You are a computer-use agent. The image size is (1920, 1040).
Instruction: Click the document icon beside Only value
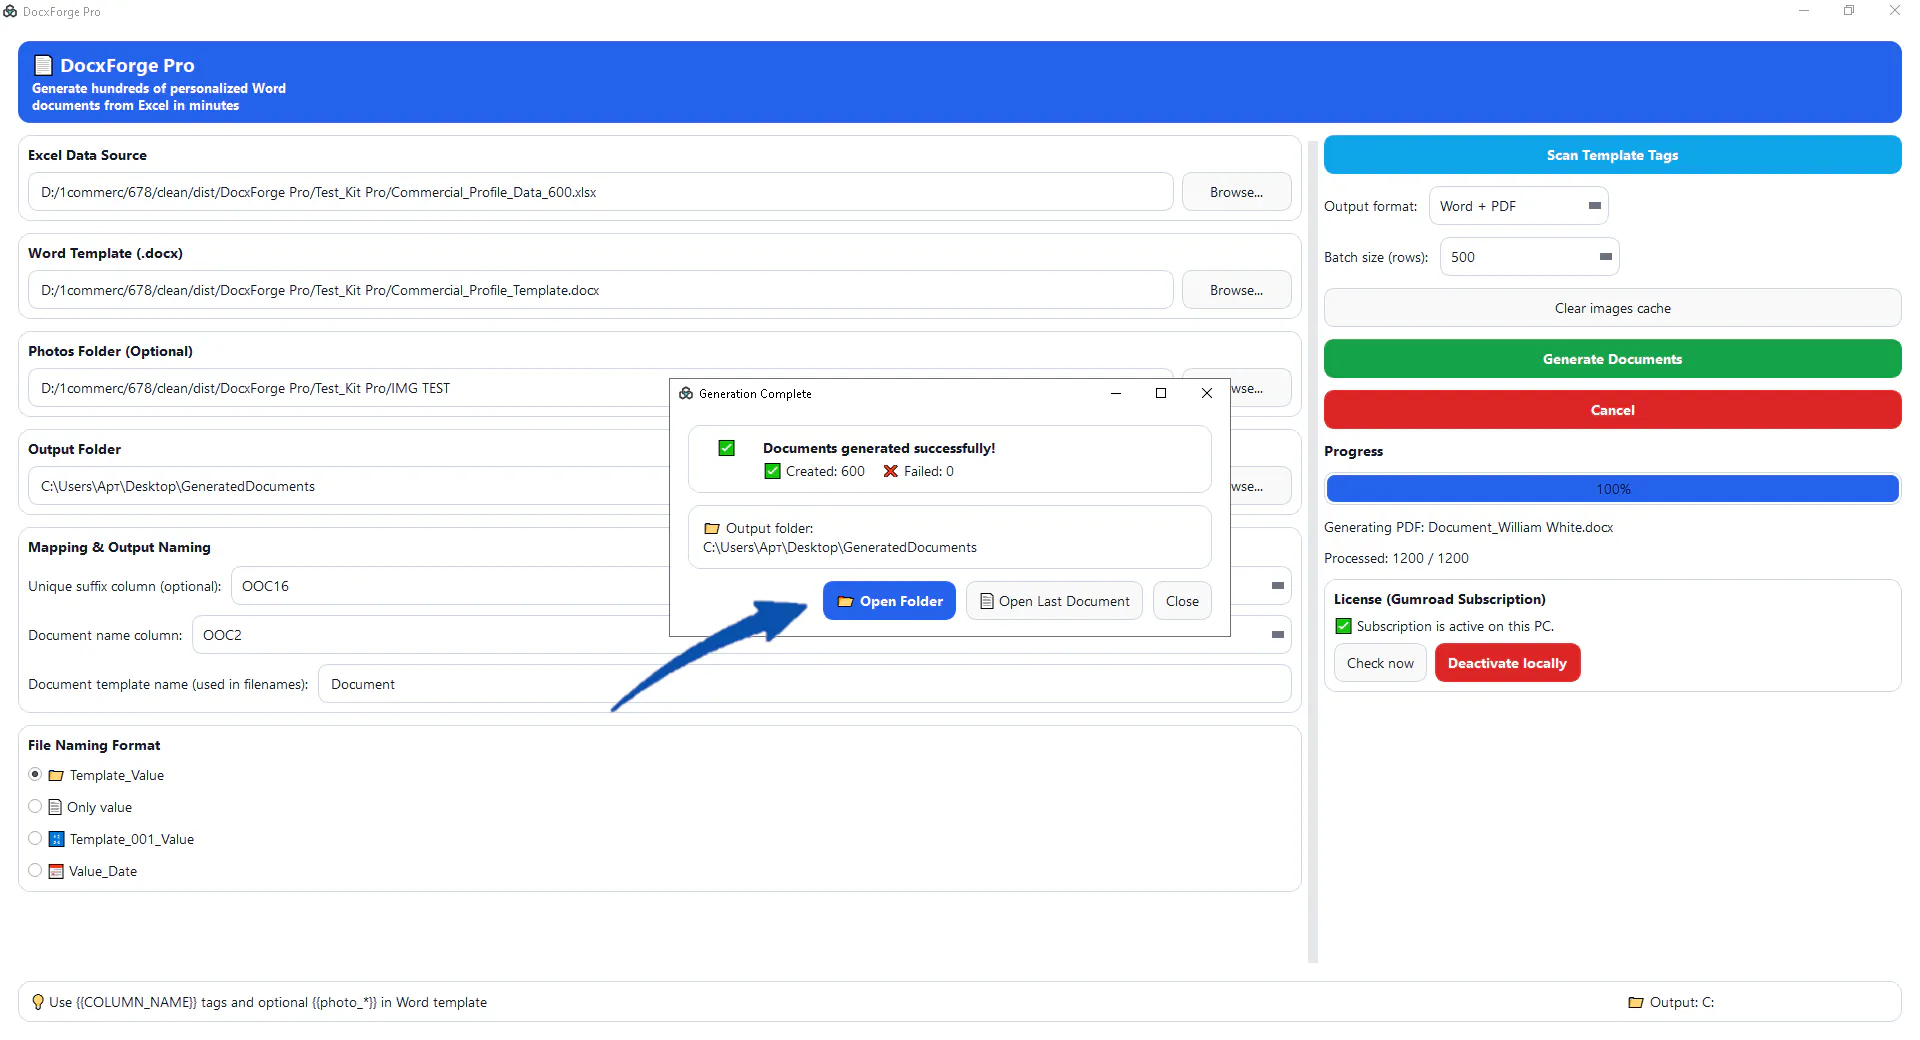click(x=55, y=807)
